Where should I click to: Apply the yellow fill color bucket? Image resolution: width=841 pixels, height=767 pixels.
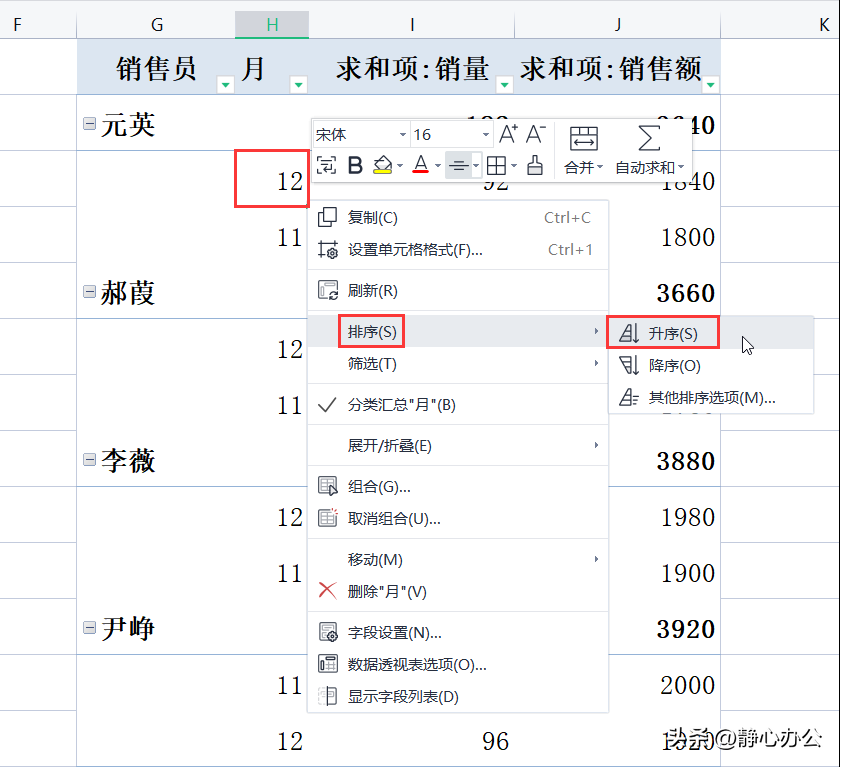point(382,165)
